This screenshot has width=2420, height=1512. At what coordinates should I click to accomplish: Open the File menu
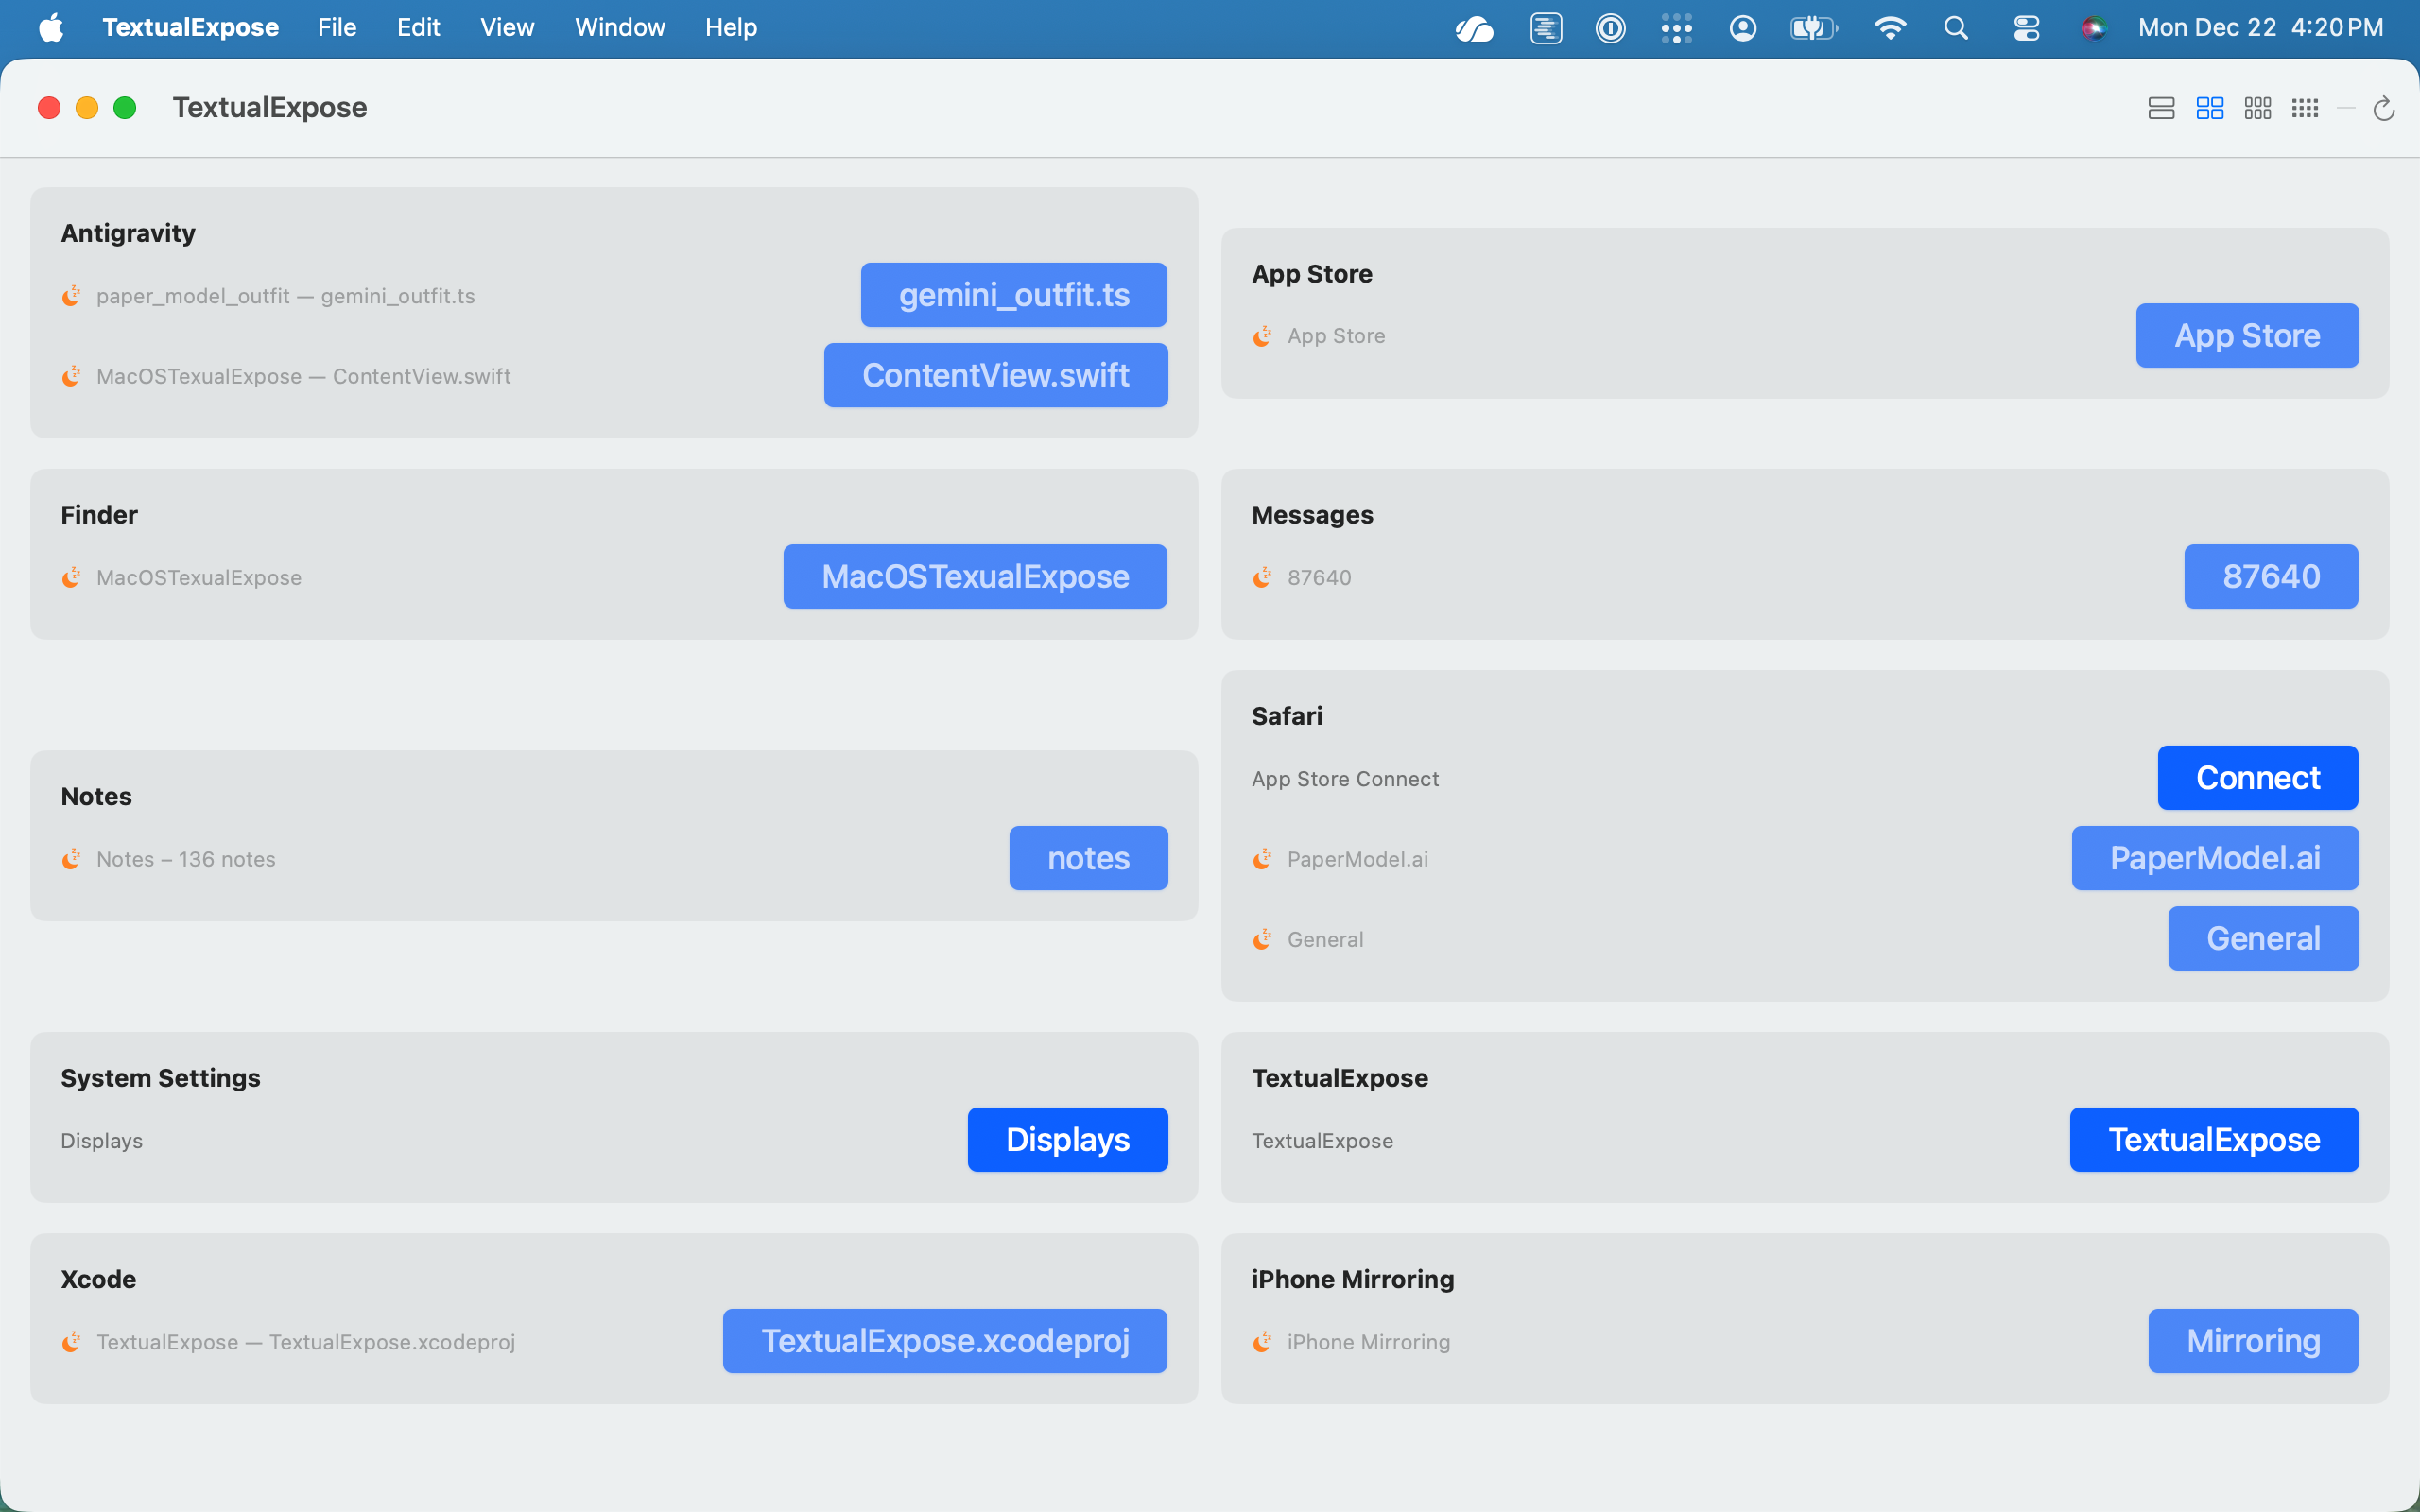[337, 28]
